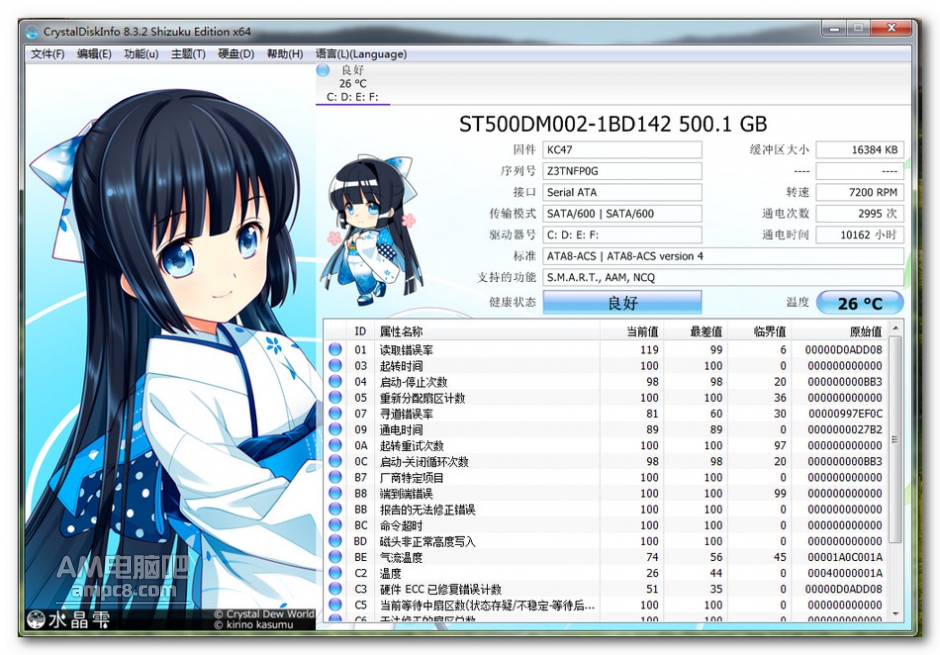The image size is (940, 655).
Task: Click the CrystalDiskInfo title bar app icon
Action: point(32,32)
